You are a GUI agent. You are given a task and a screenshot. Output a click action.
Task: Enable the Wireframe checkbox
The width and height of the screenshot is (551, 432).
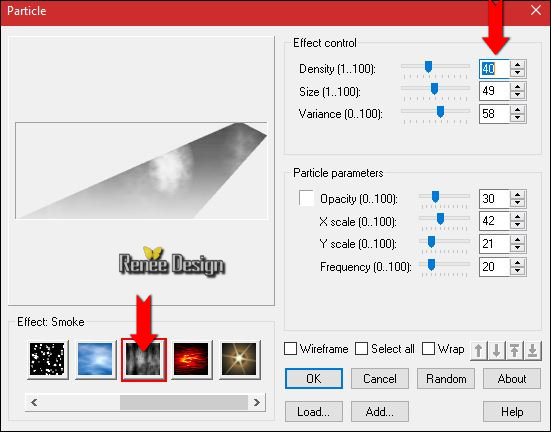pos(290,349)
